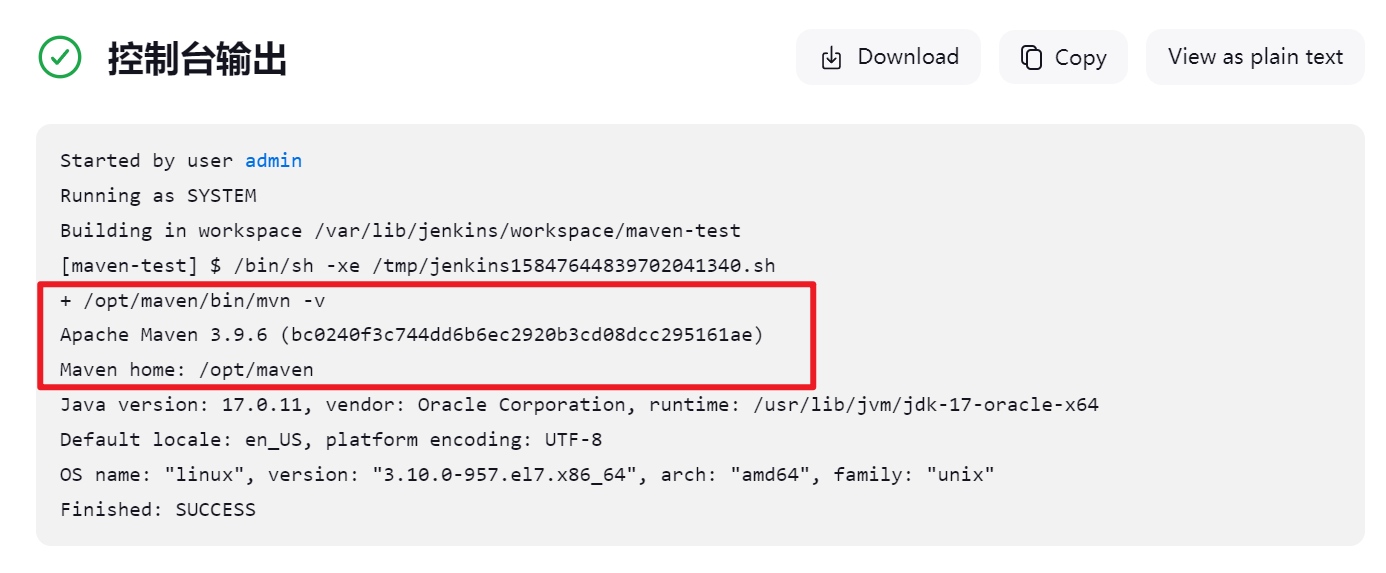Screen dimensions: 1386x573
Task: Click the 'Started by user' text
Action: (x=149, y=161)
